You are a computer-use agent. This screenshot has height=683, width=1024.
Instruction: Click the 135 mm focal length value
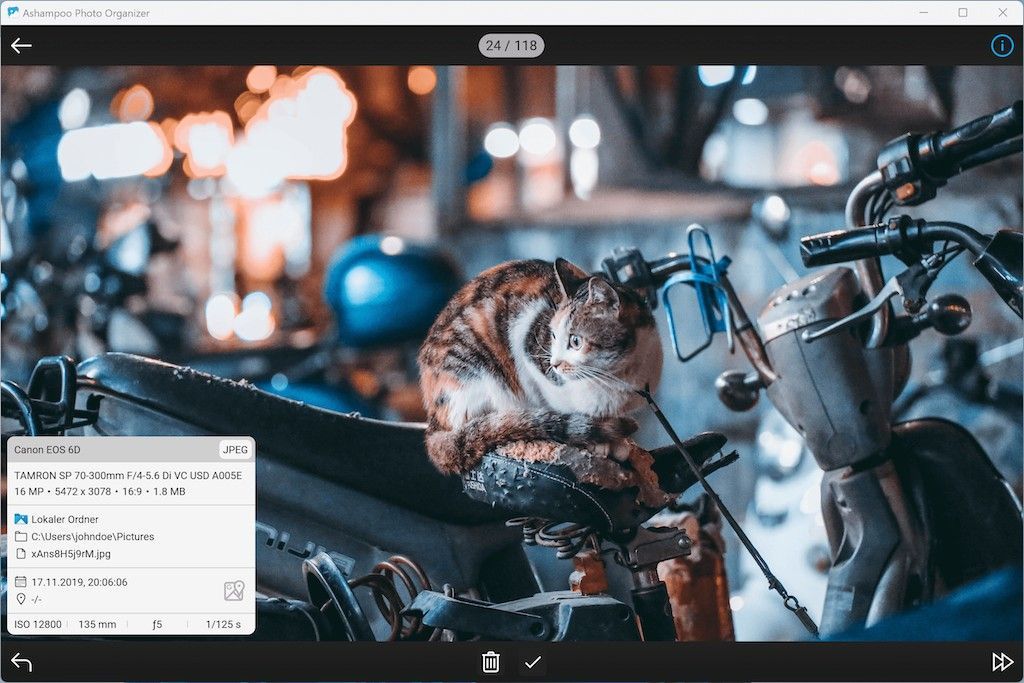[x=97, y=625]
